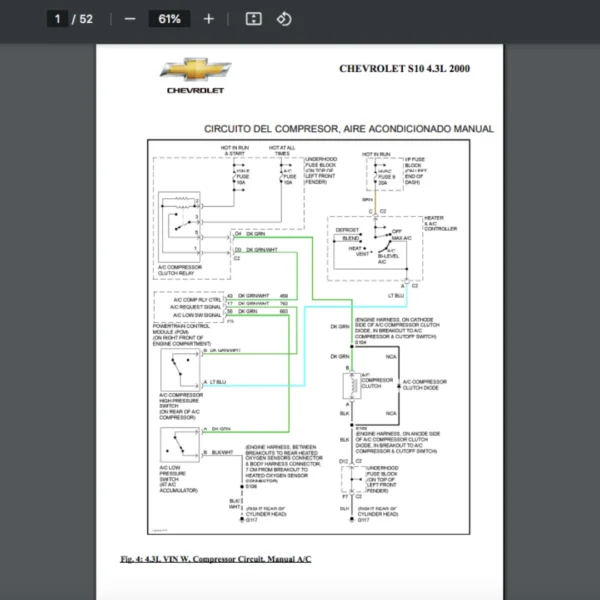This screenshot has height=600, width=600.
Task: Click the Powertrain Control Module label
Action: point(186,325)
